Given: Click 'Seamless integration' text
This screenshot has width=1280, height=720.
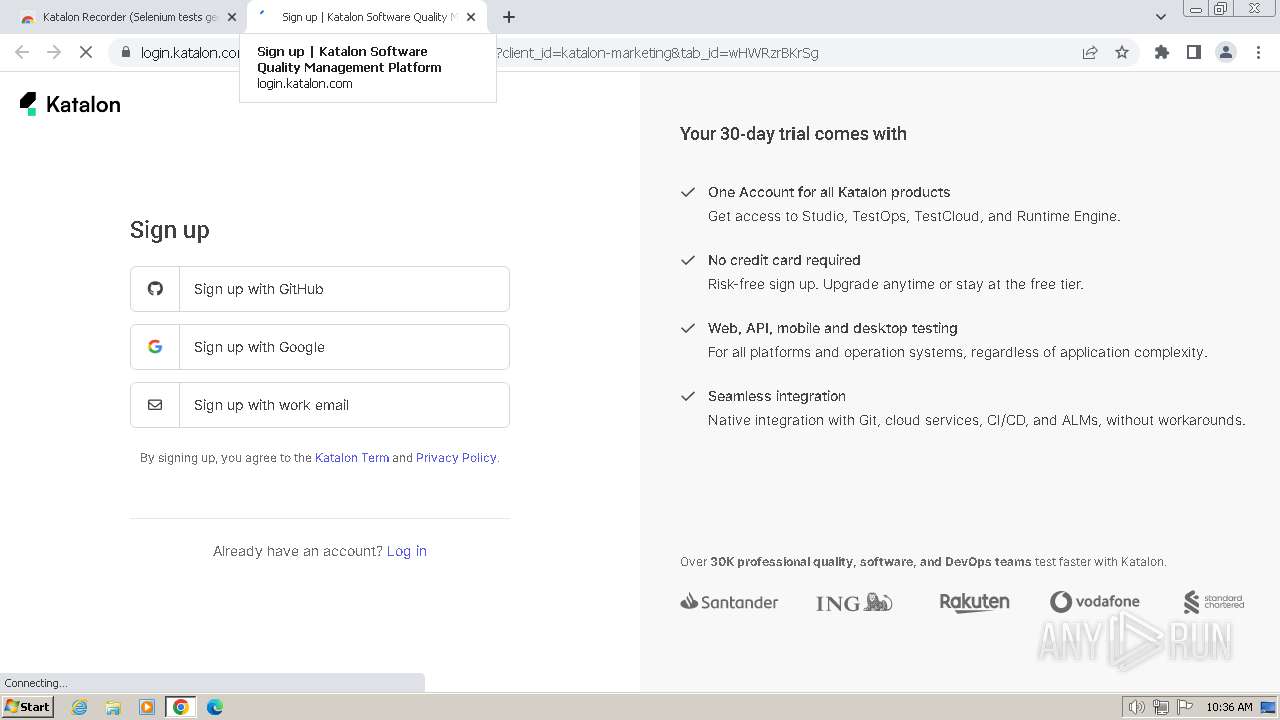Looking at the screenshot, I should [777, 396].
